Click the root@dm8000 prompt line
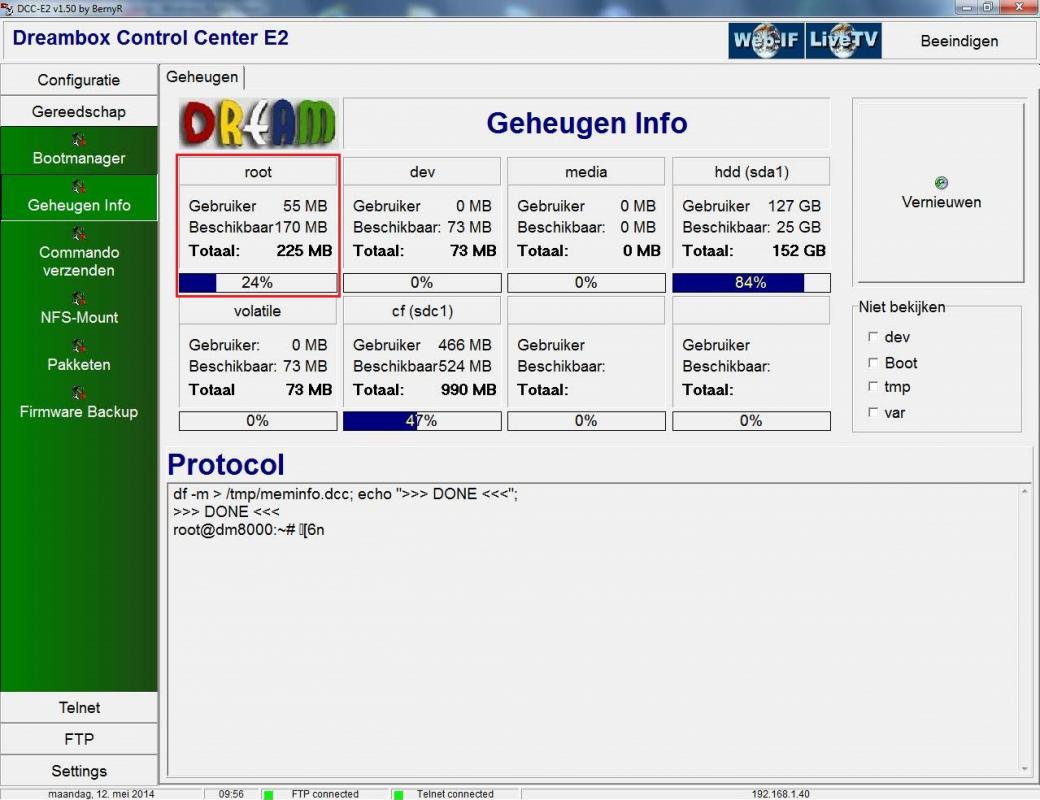The height and width of the screenshot is (800, 1040). coord(249,530)
